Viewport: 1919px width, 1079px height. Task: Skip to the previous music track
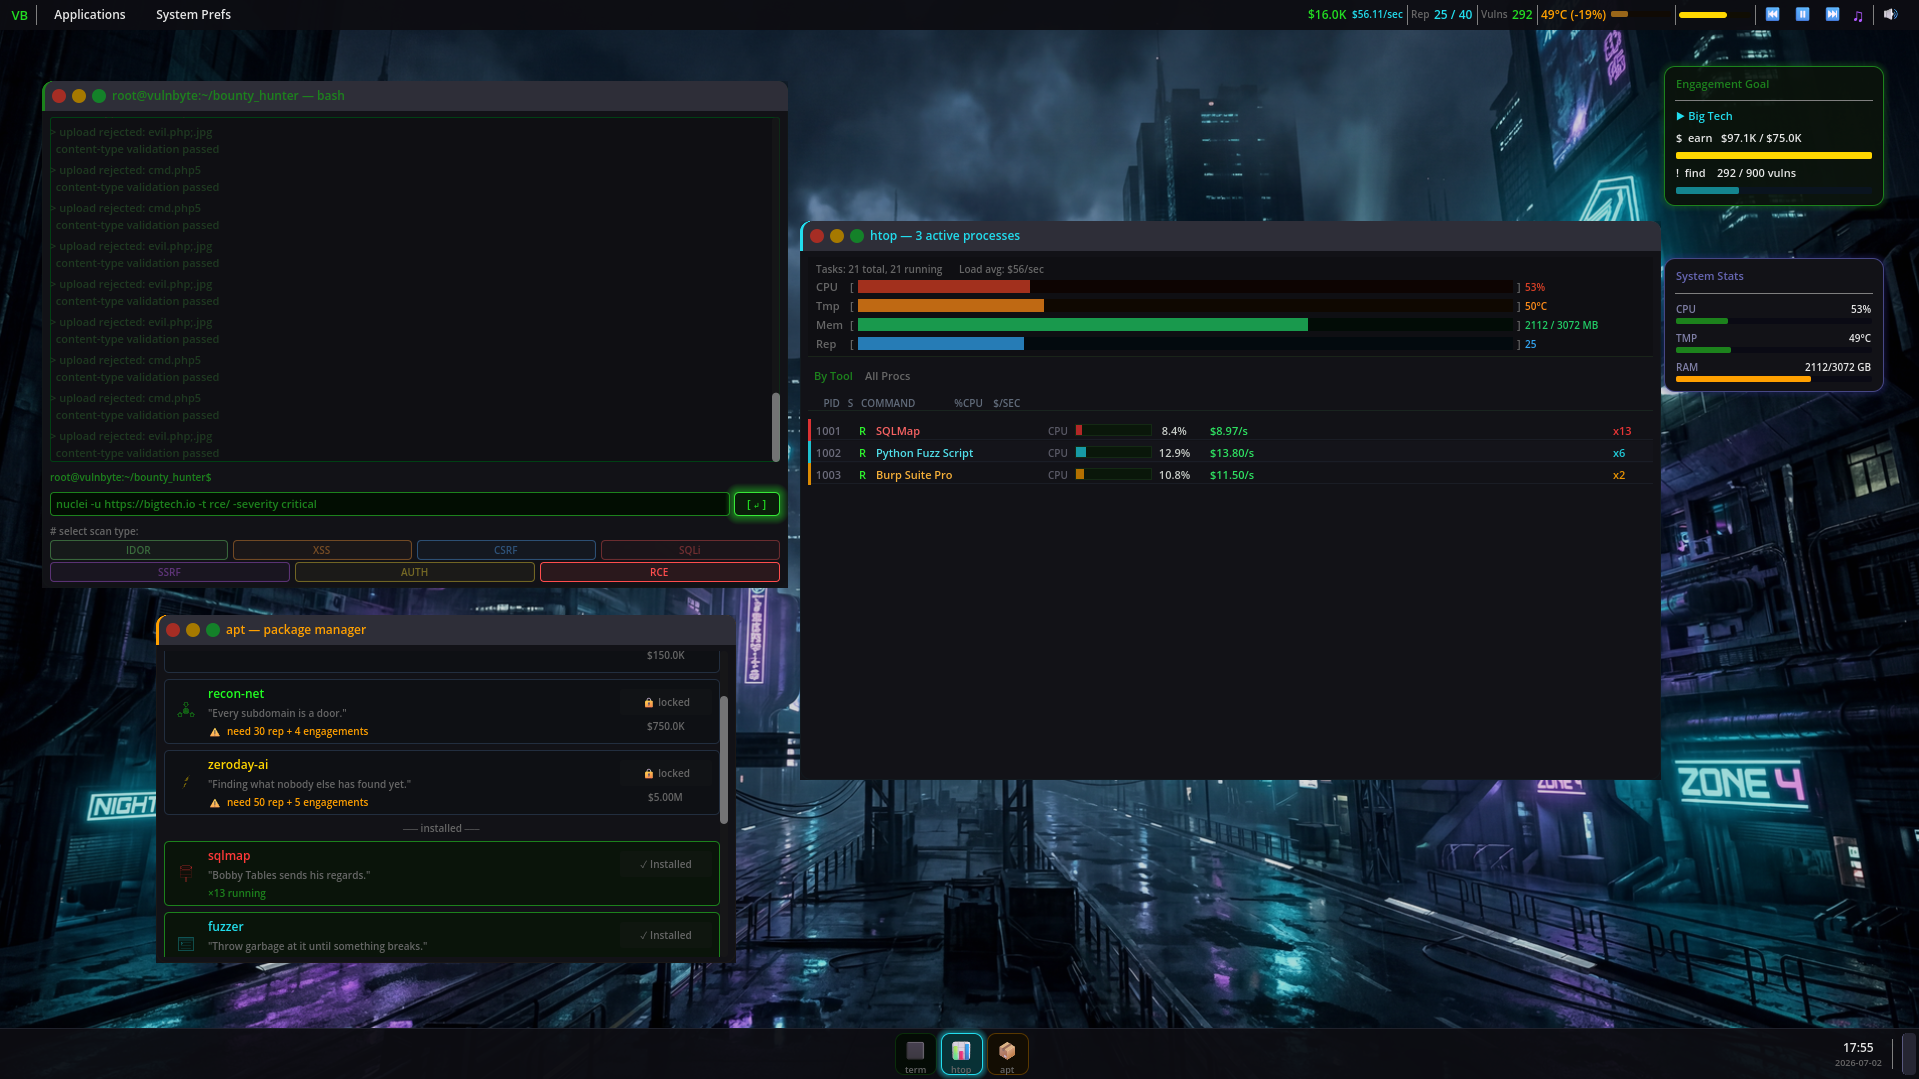click(1772, 14)
